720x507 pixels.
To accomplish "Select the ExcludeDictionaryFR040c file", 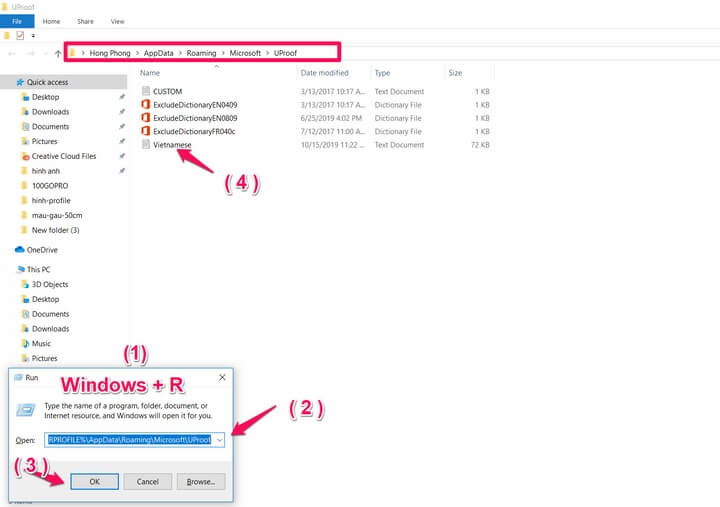I will 194,131.
